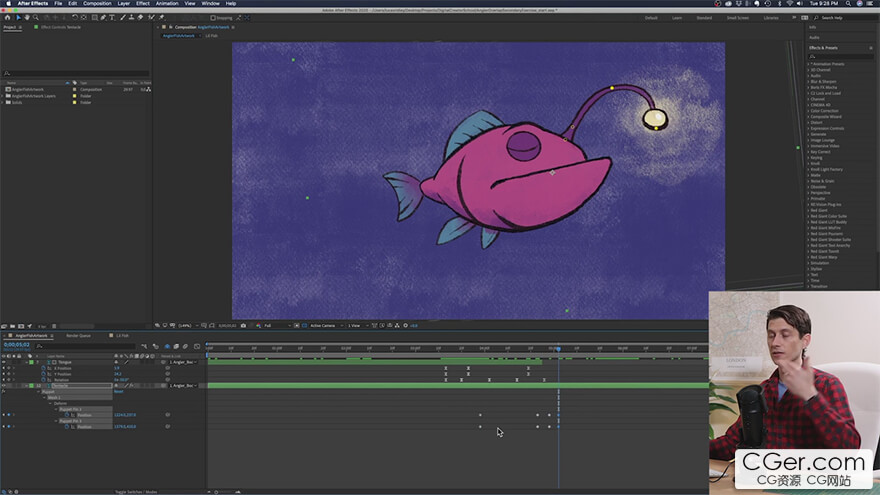The height and width of the screenshot is (495, 880).
Task: Open the Active Camera dropdown
Action: (x=325, y=326)
